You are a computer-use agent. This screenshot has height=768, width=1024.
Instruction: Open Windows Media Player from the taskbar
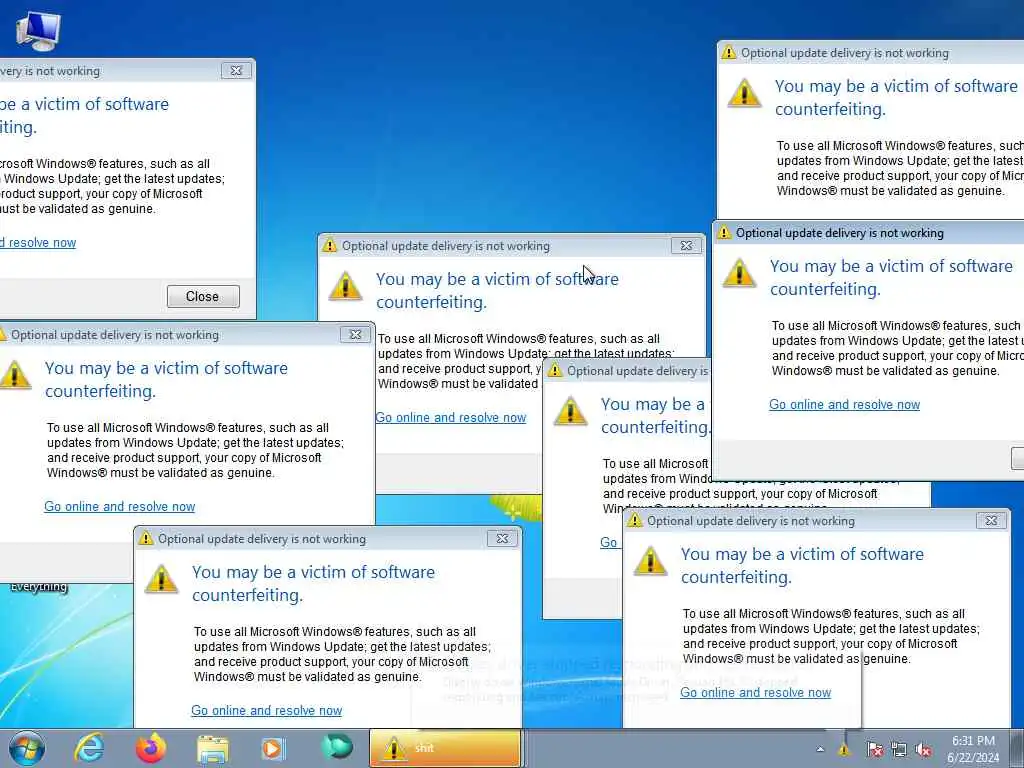(x=273, y=748)
